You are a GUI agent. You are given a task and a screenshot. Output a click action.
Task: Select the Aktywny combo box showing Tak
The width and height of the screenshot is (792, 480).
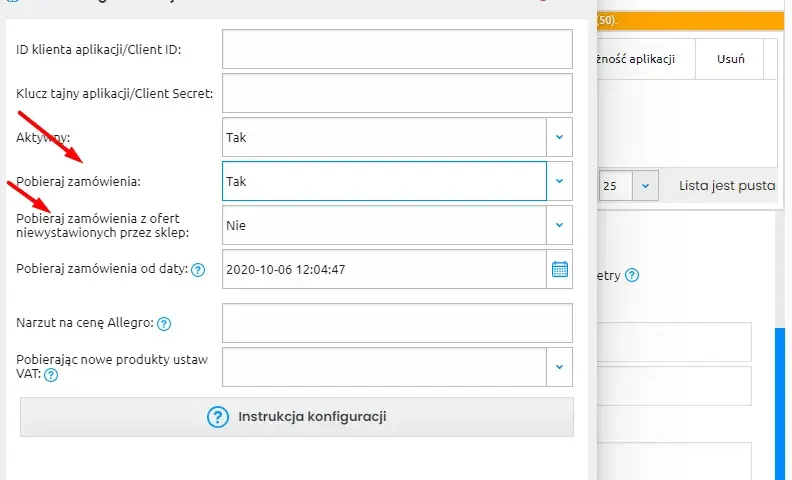tap(384, 137)
